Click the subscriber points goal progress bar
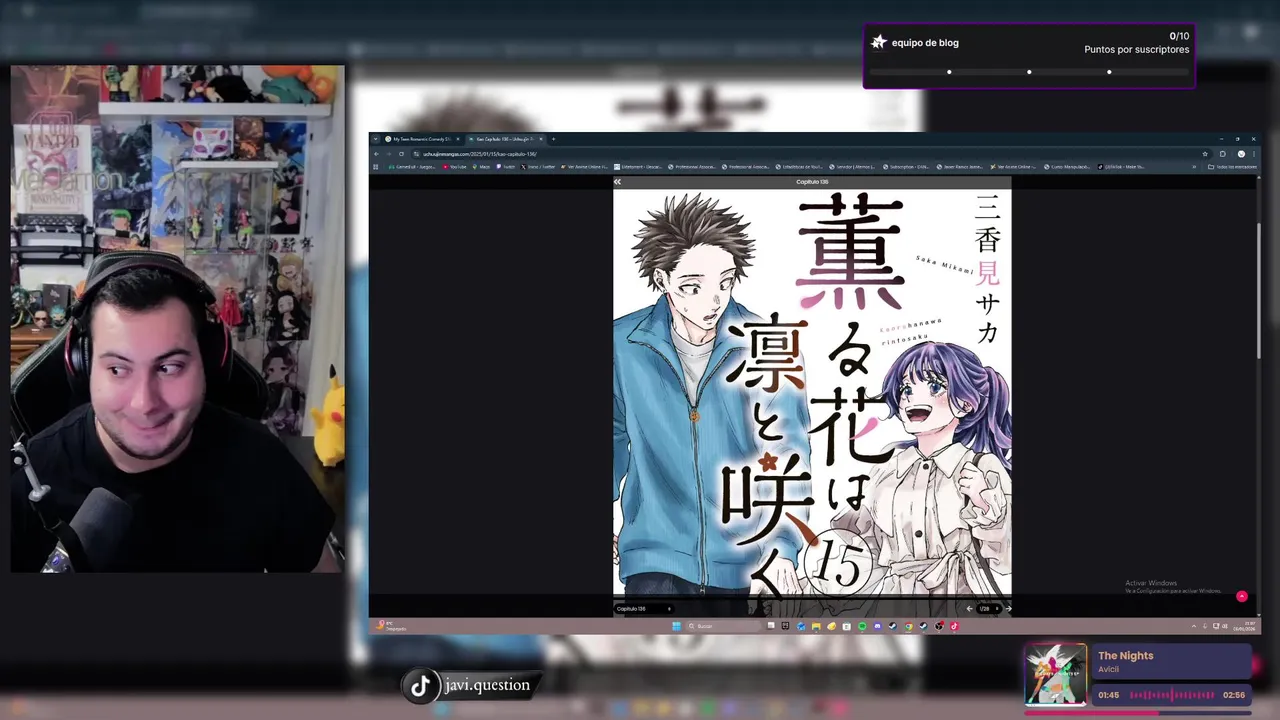 (1029, 72)
